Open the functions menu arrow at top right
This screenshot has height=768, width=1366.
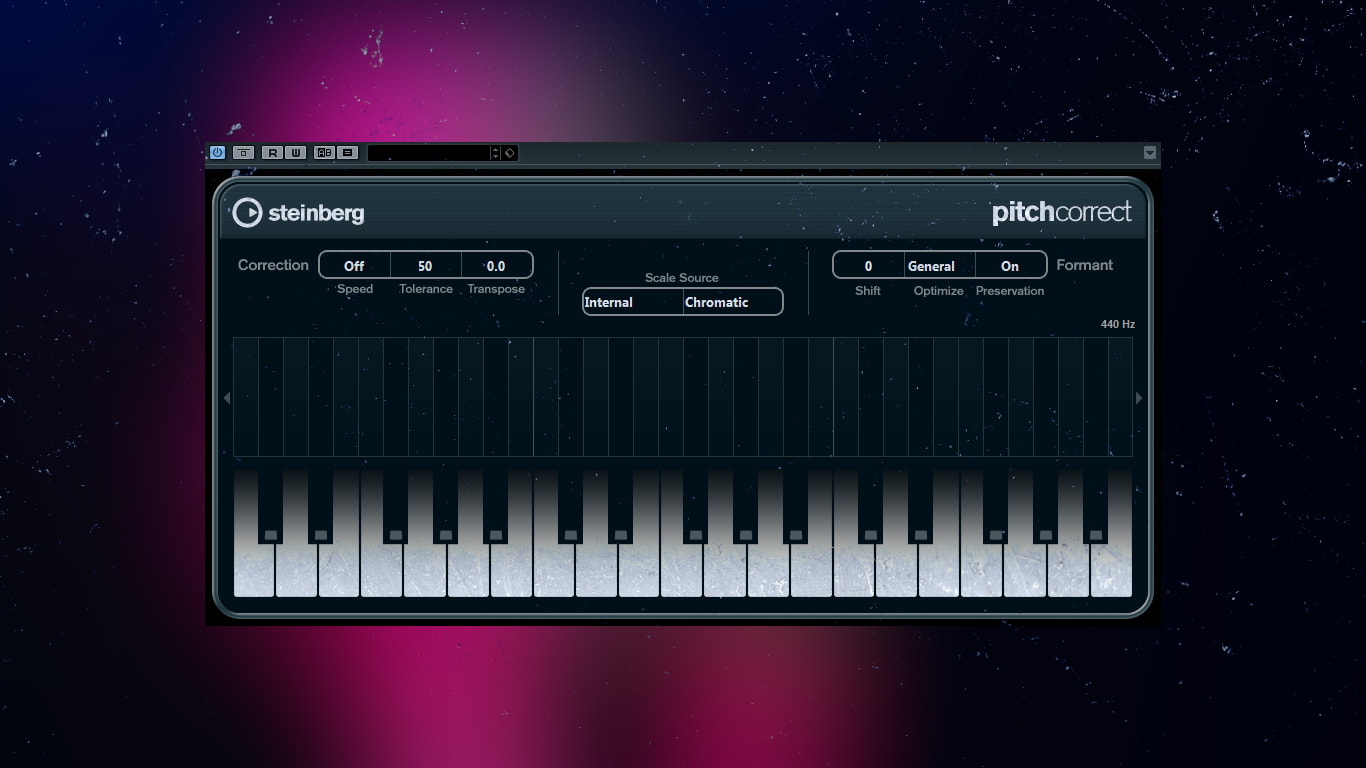(1150, 153)
